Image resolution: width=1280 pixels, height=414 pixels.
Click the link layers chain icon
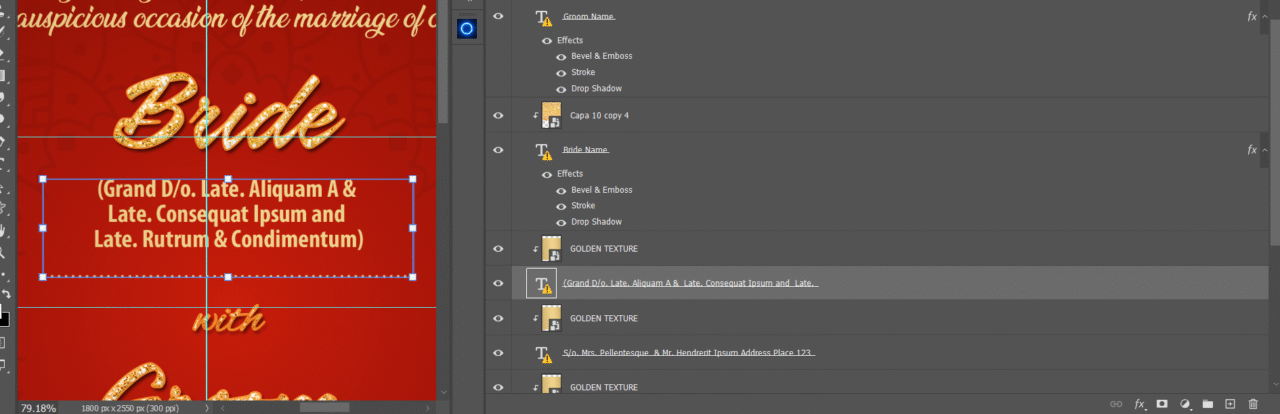(x=1116, y=404)
